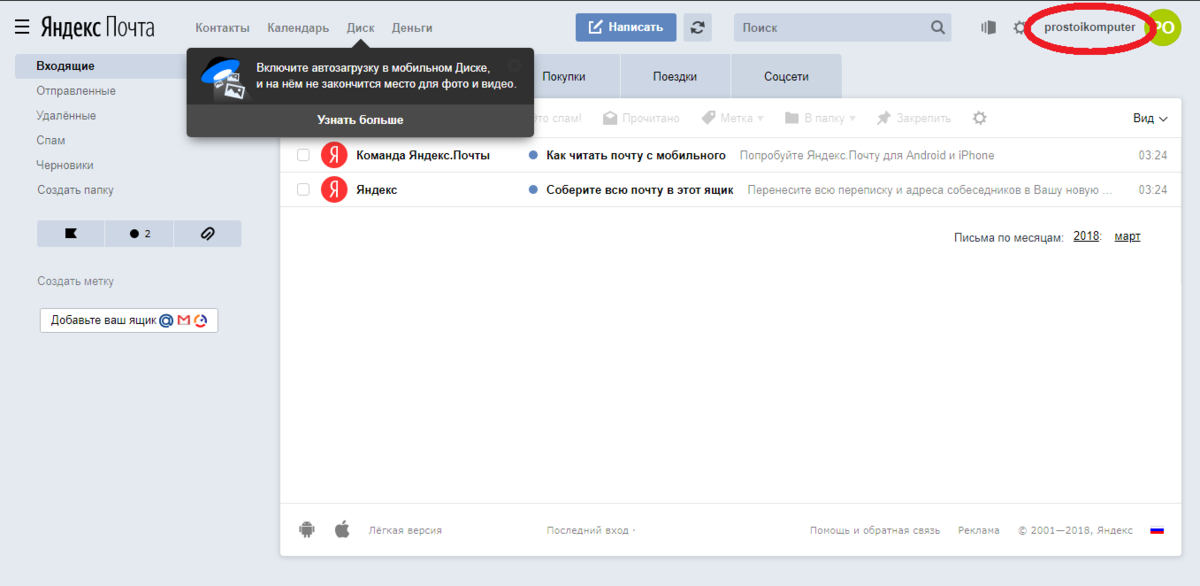Open Лёгкая версия link

[x=405, y=530]
